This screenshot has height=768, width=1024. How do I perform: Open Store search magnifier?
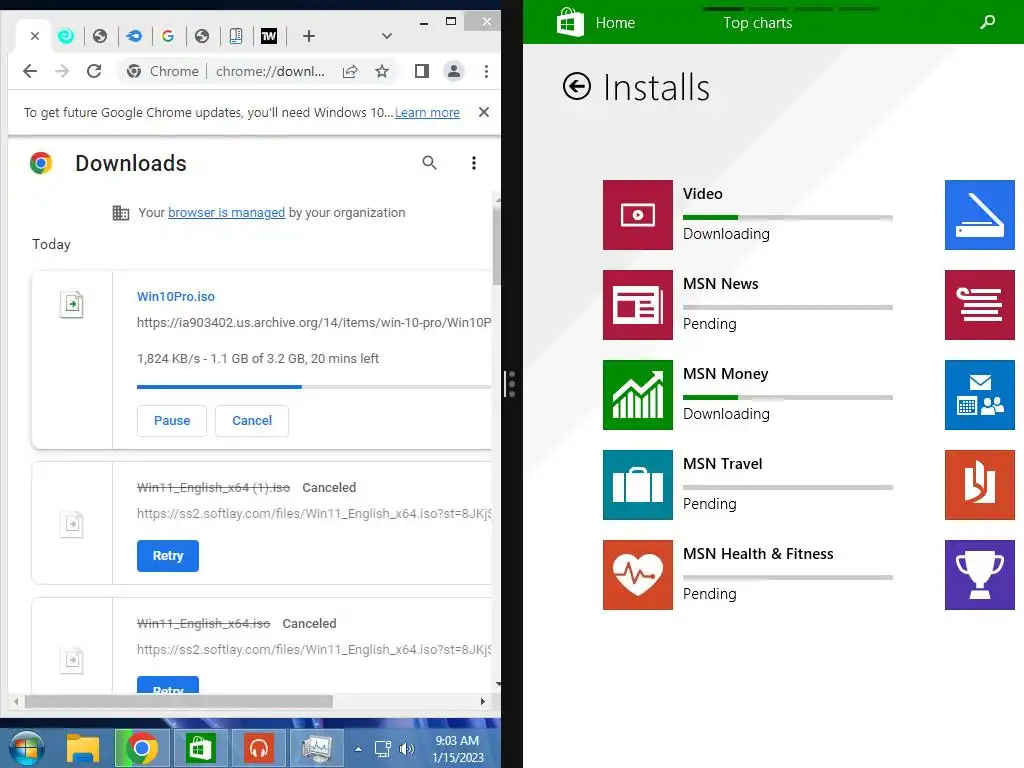tap(987, 22)
